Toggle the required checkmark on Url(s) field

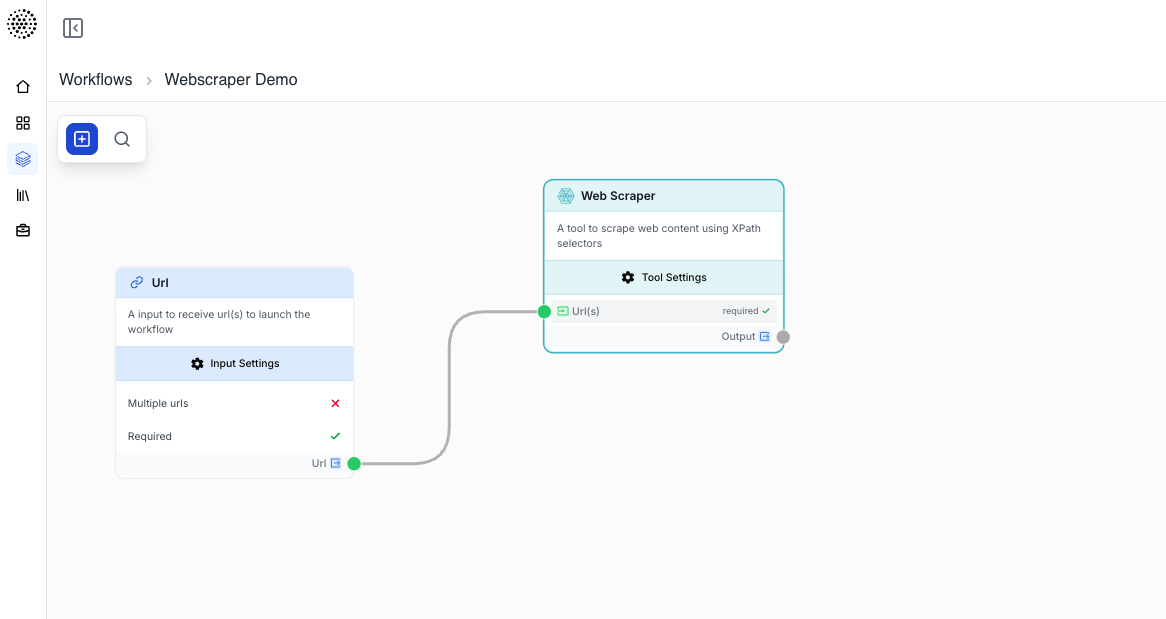coord(765,311)
